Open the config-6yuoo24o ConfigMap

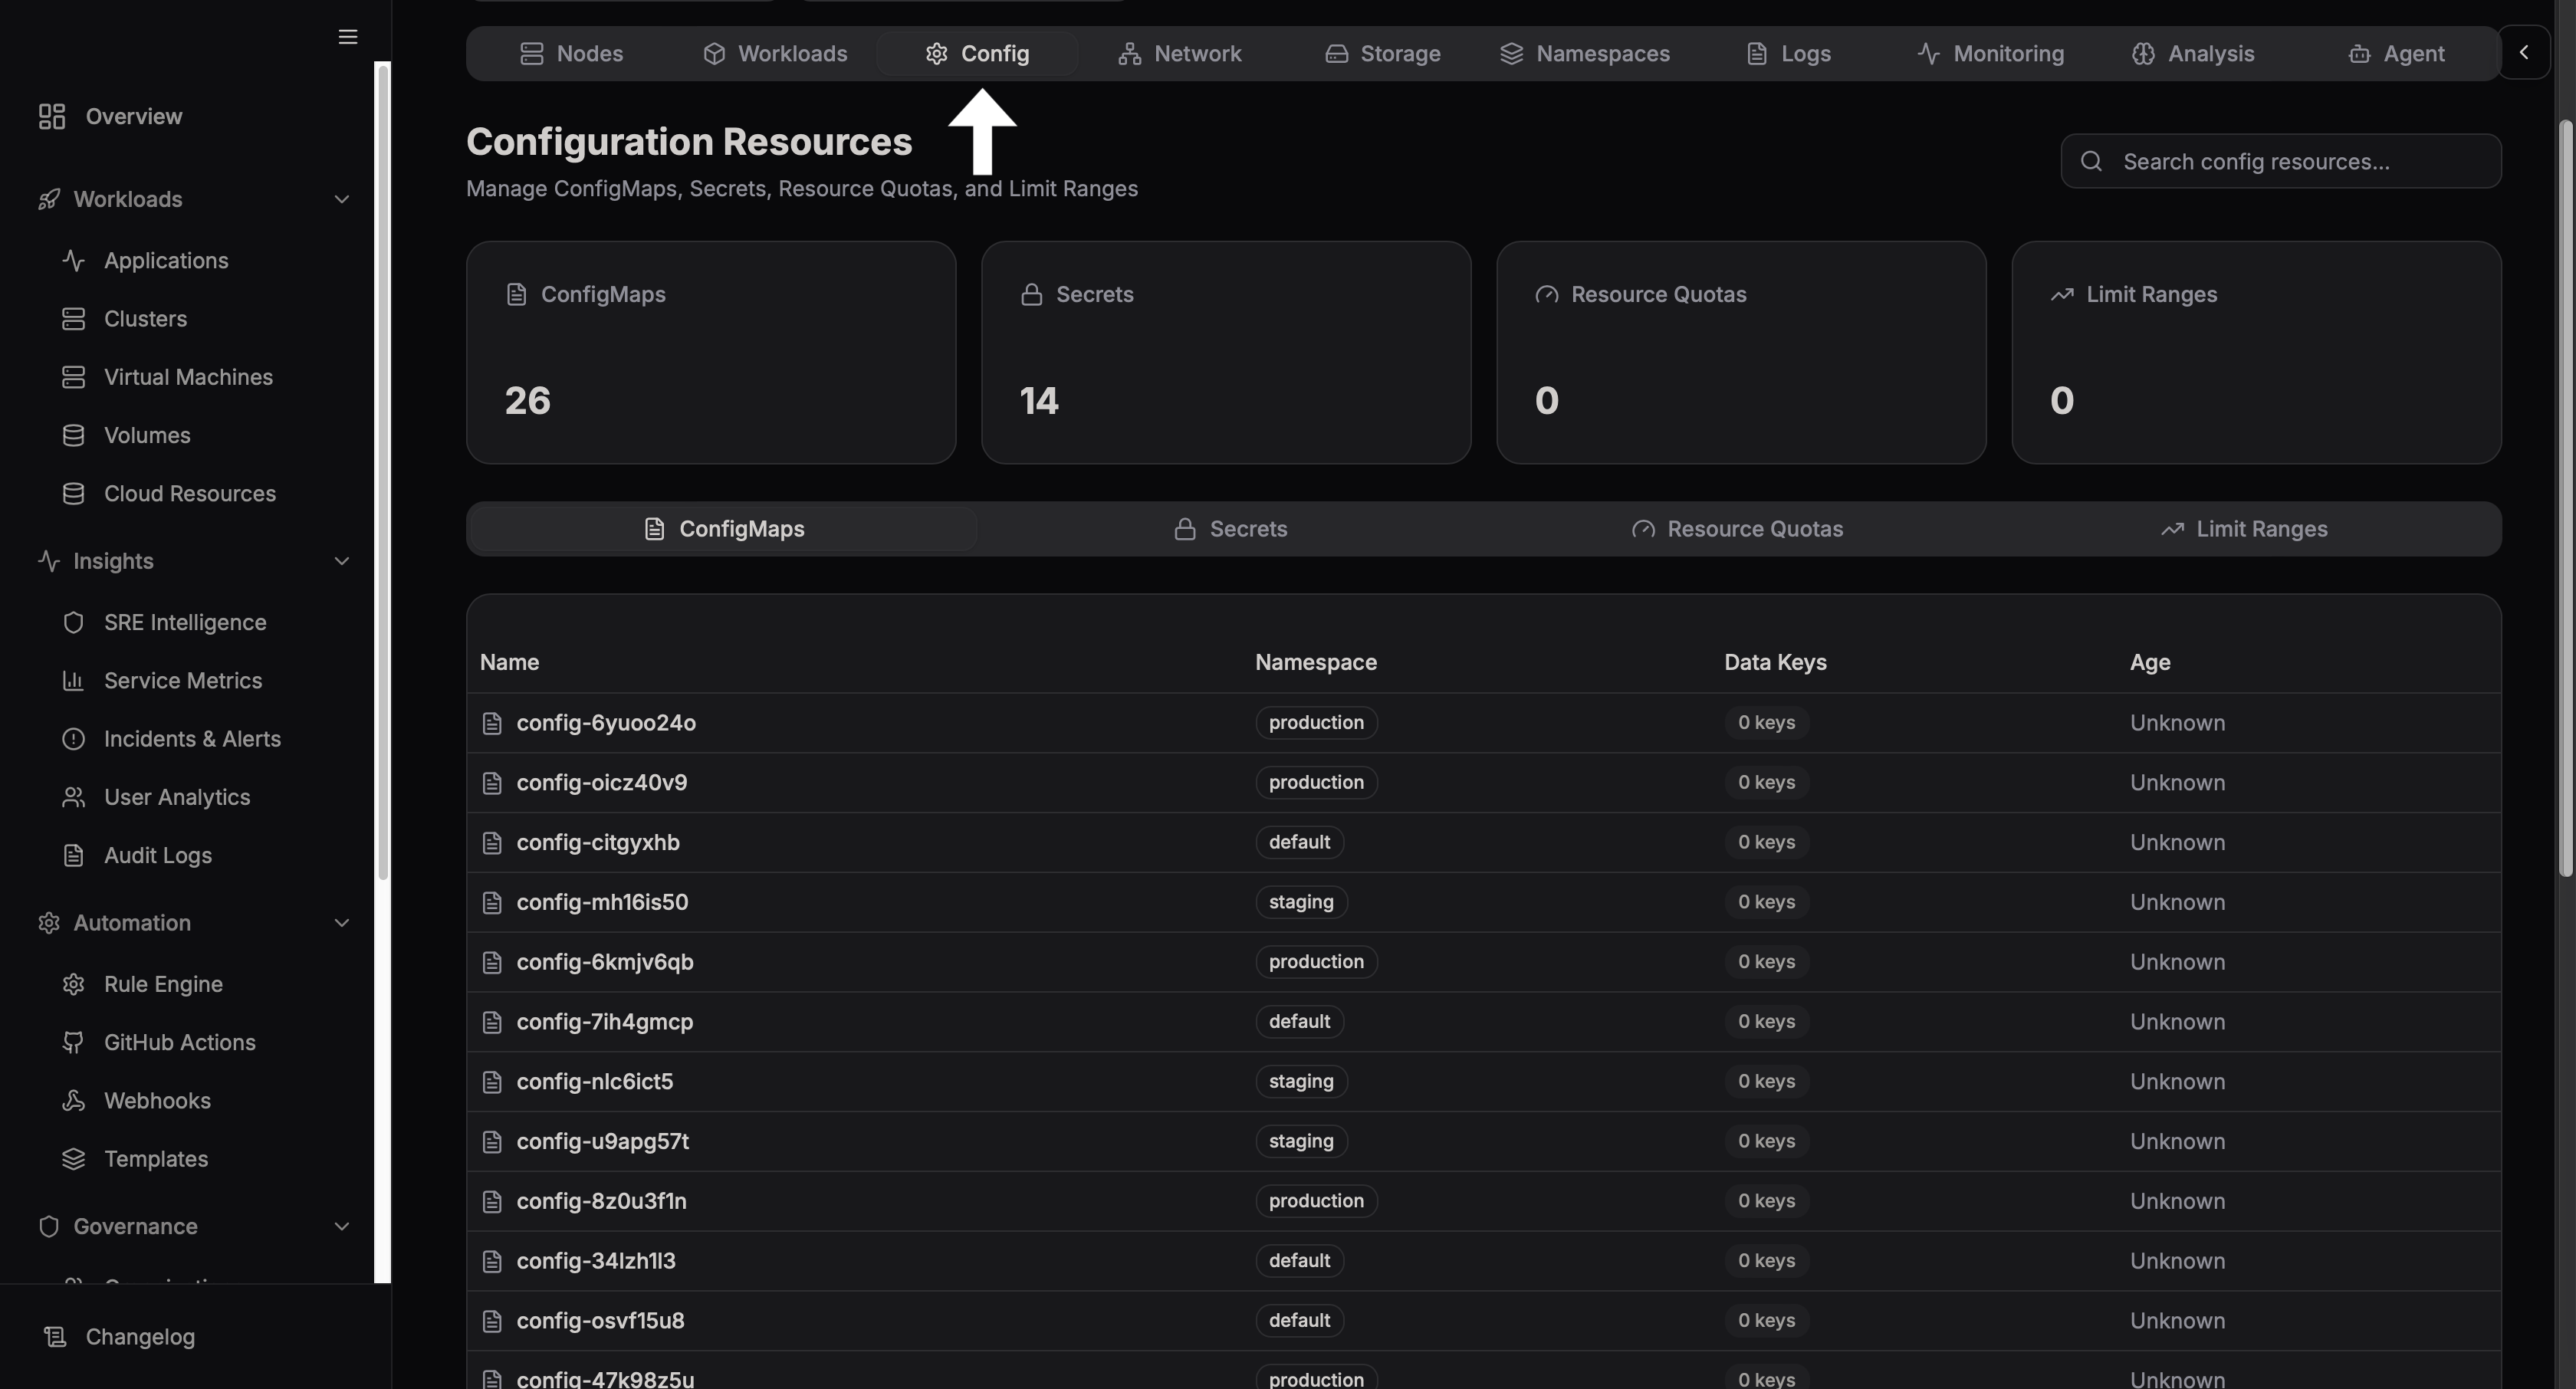coord(606,722)
